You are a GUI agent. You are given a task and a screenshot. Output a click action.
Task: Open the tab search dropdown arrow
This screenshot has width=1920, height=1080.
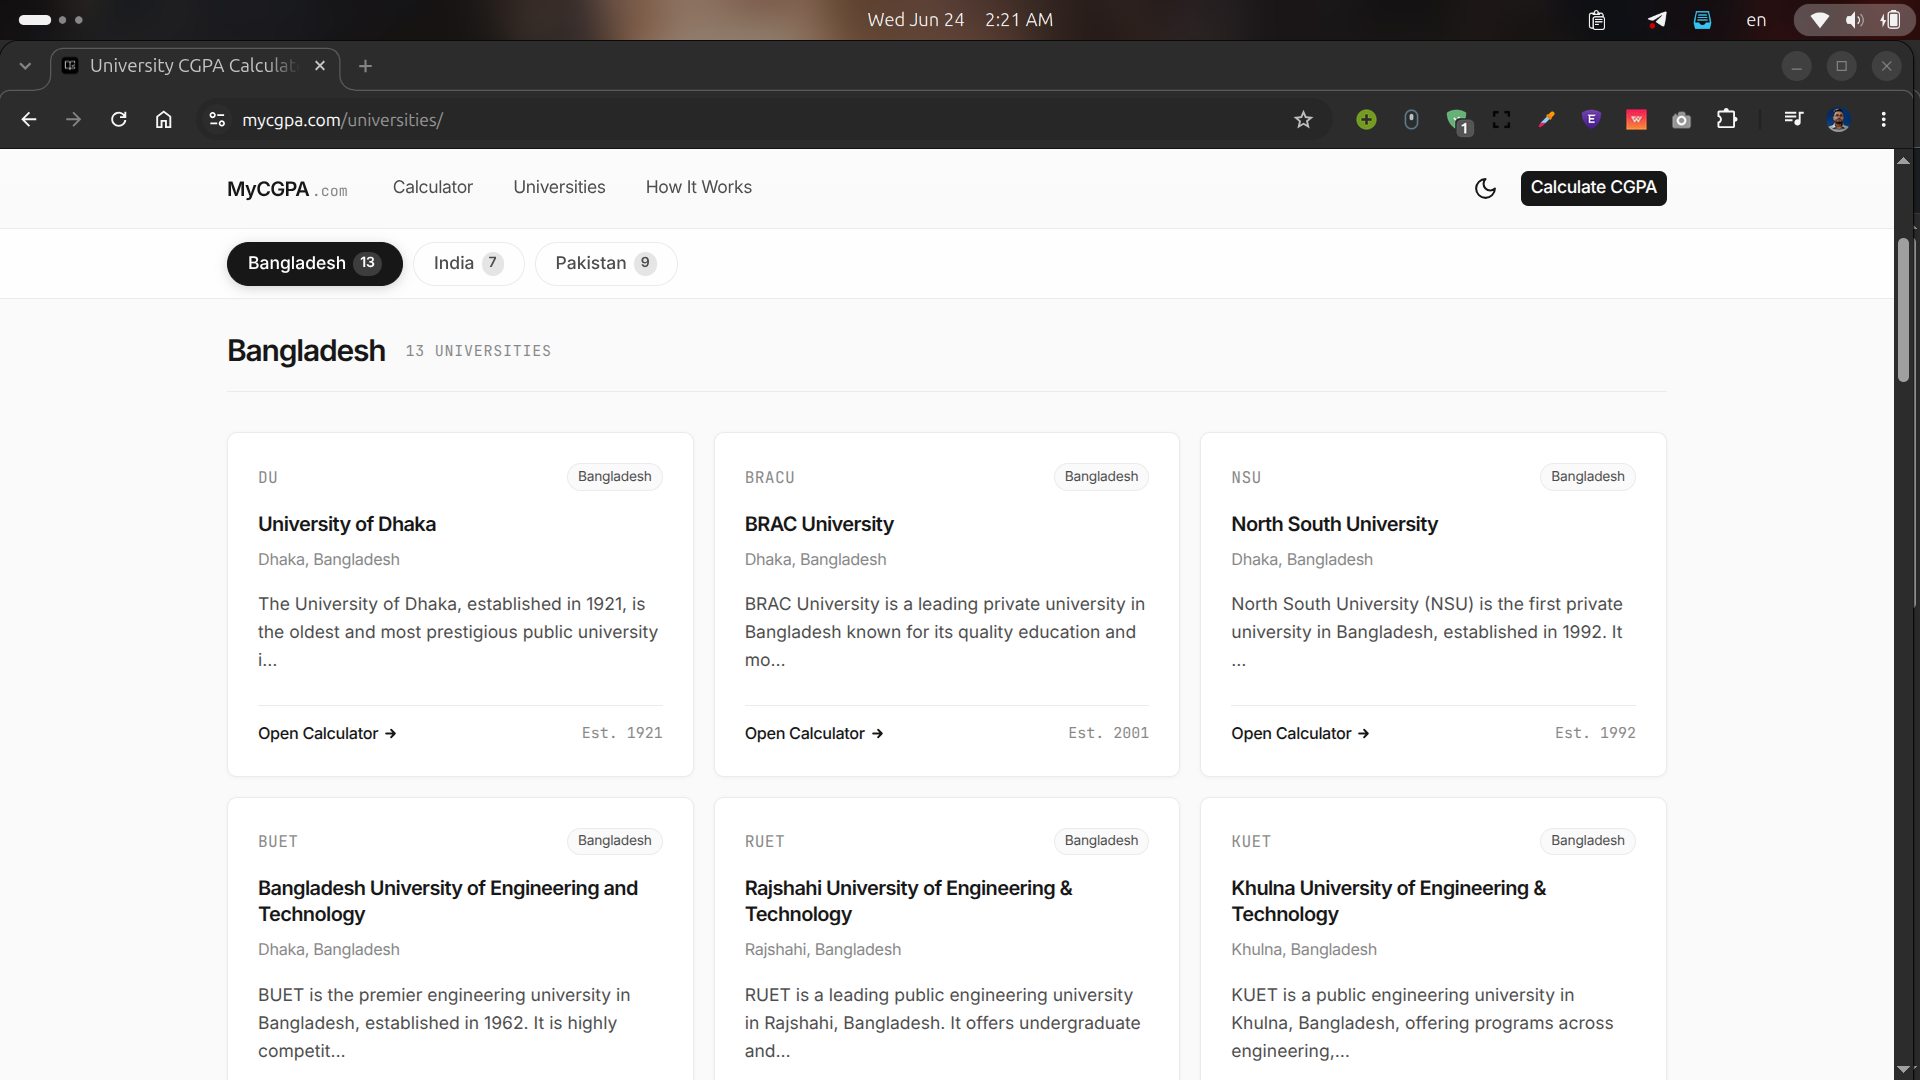(x=25, y=66)
